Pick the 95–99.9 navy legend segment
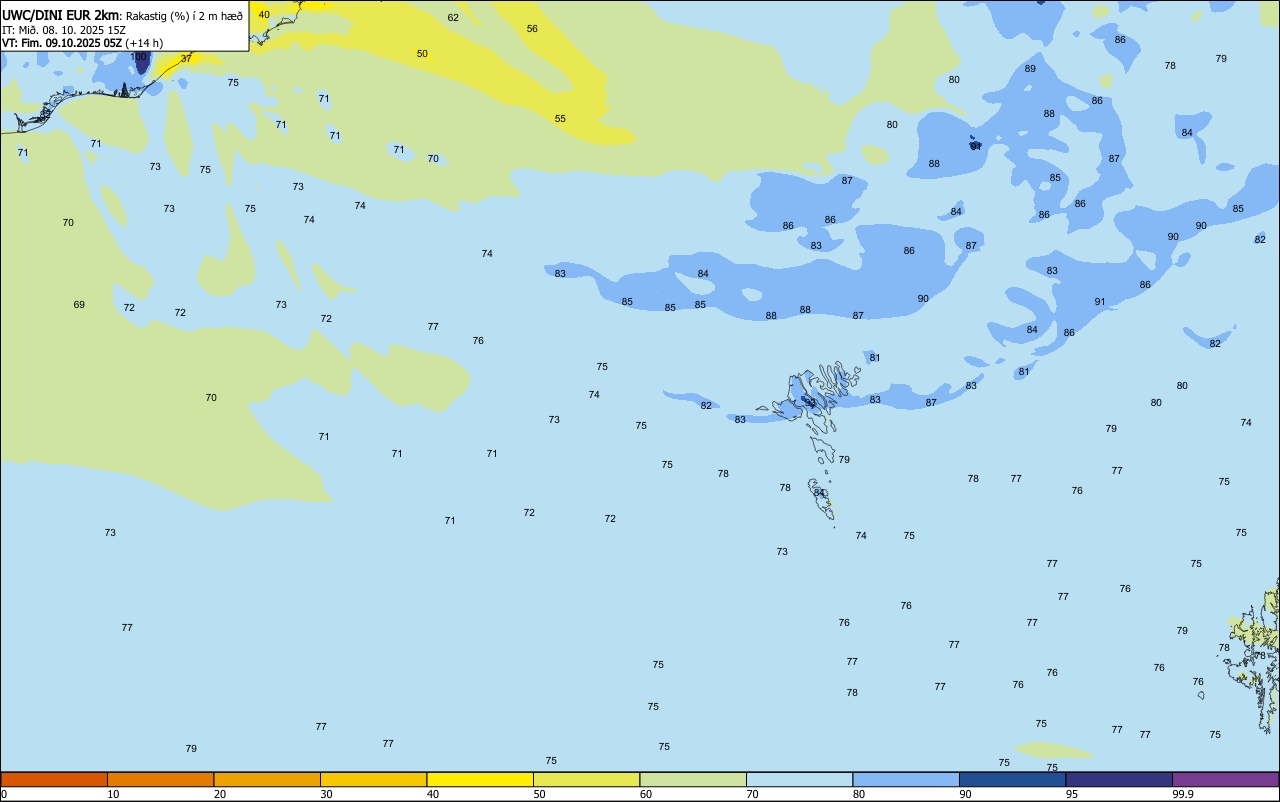The image size is (1280, 802). [1119, 779]
